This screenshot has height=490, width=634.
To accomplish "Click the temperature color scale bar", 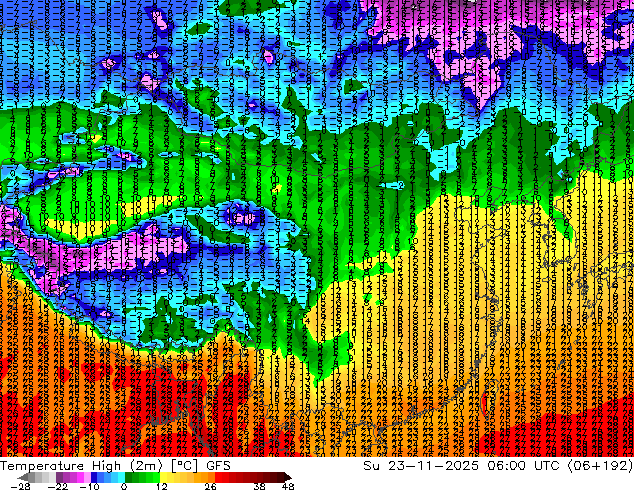I will (155, 477).
